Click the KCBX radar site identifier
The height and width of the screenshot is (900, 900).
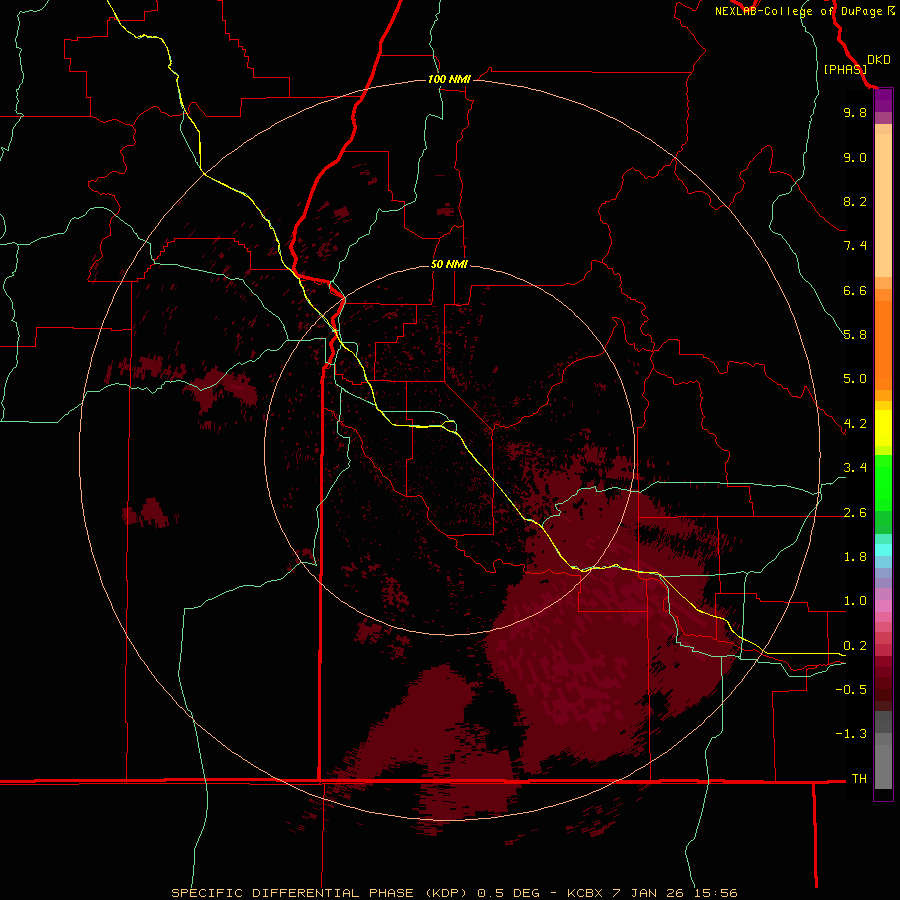point(587,893)
